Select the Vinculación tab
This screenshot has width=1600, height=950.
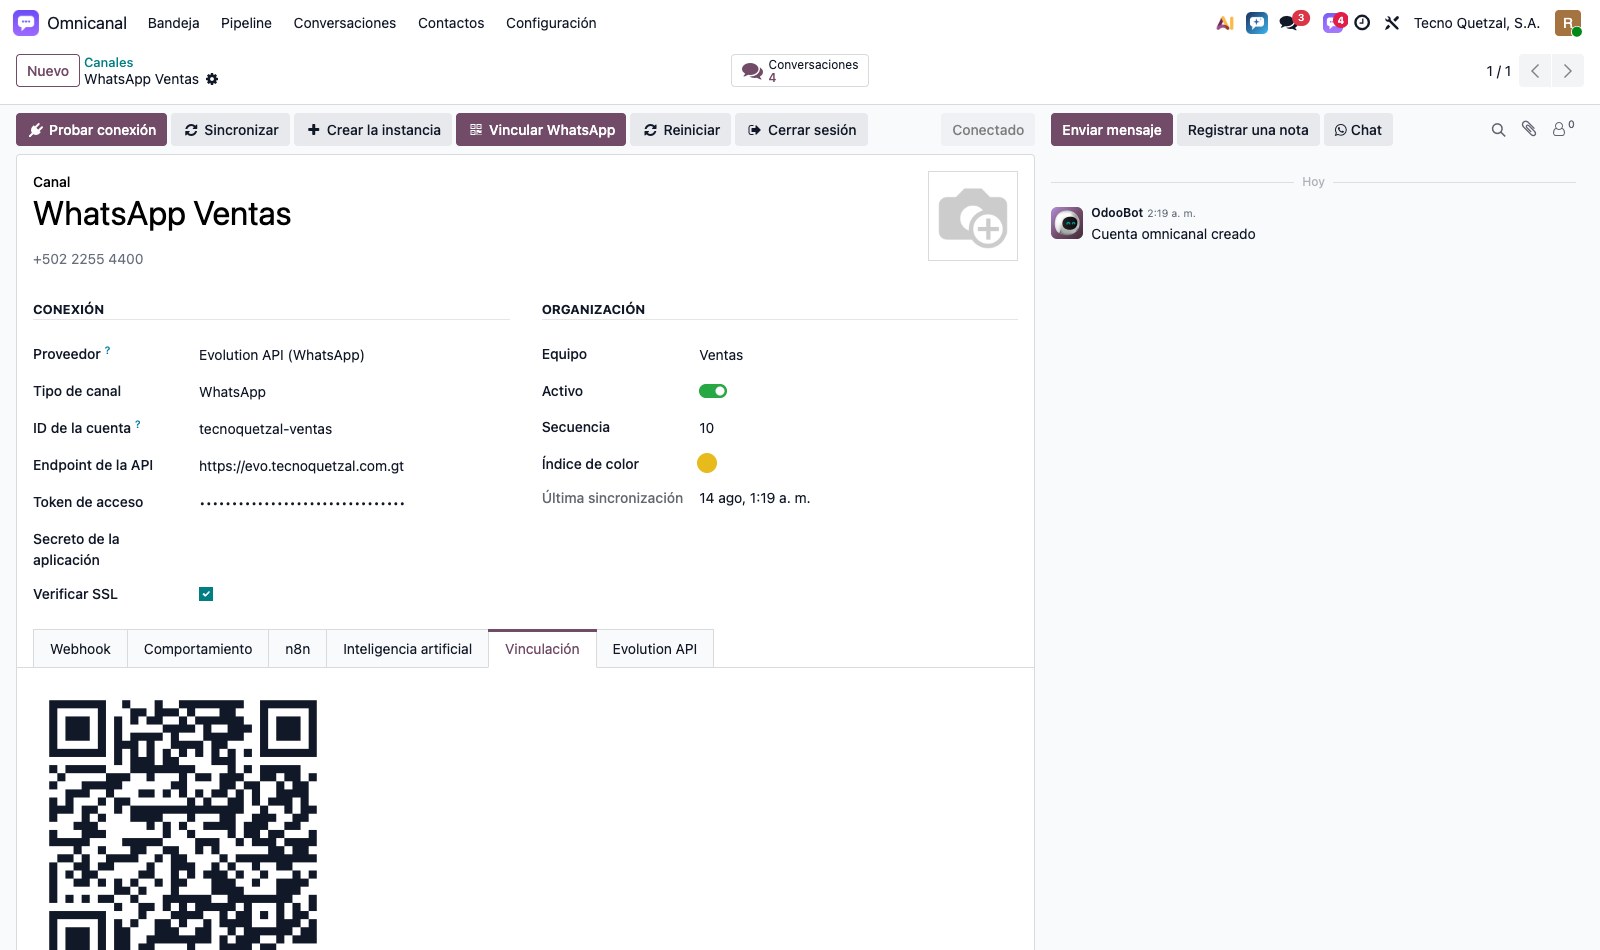click(542, 649)
